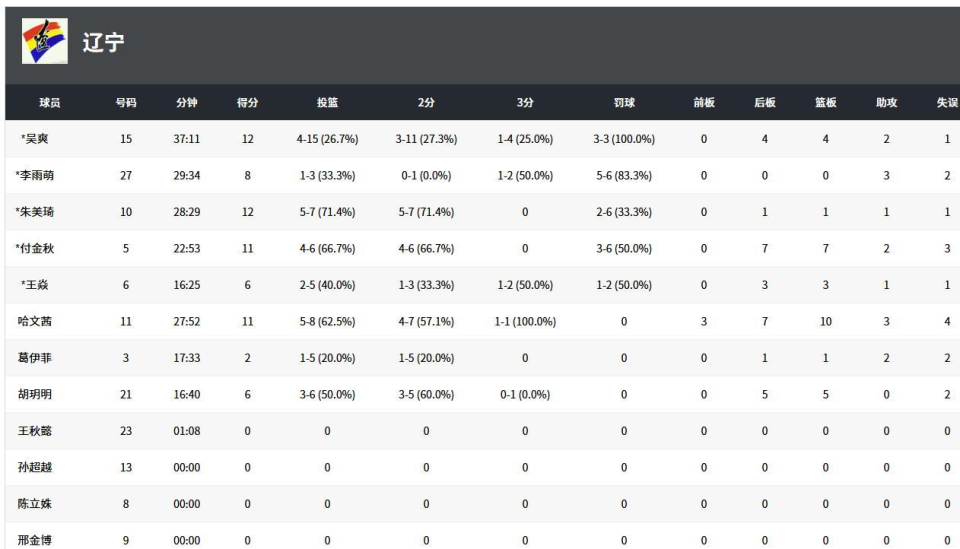The height and width of the screenshot is (549, 960).
Task: Click the 助攻 column header
Action: pos(886,102)
